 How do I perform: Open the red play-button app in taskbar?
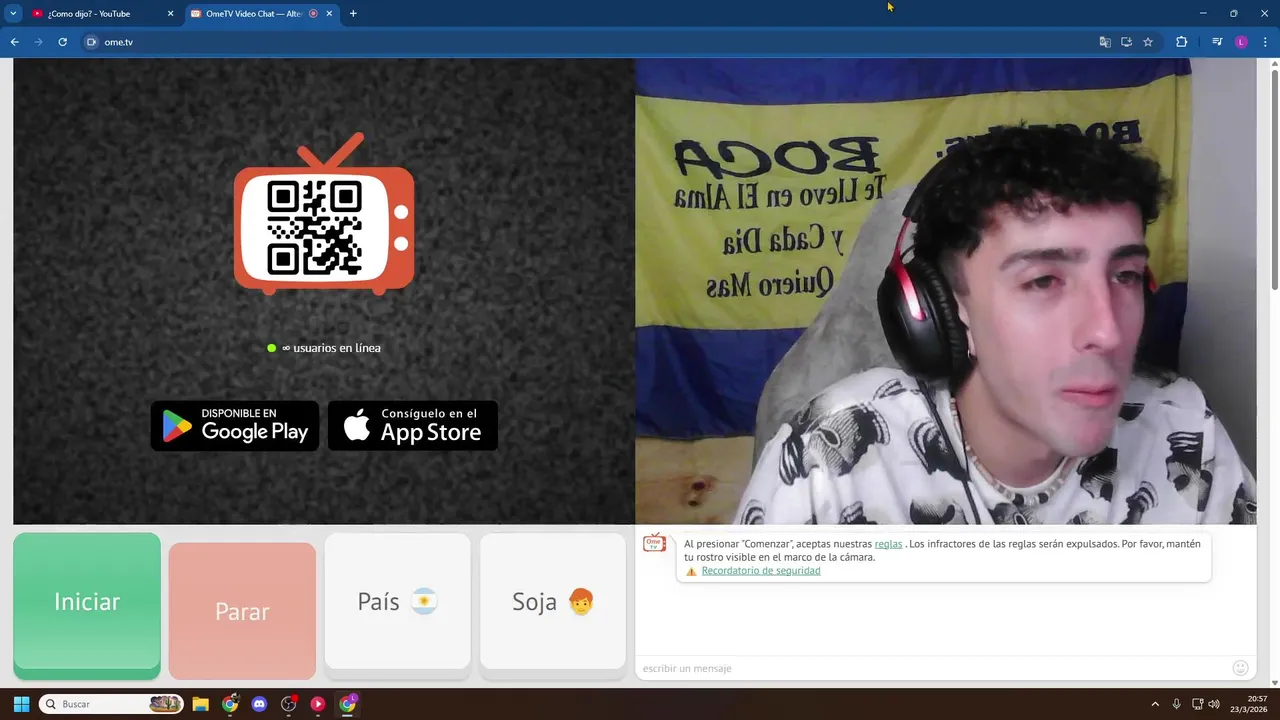coord(318,704)
